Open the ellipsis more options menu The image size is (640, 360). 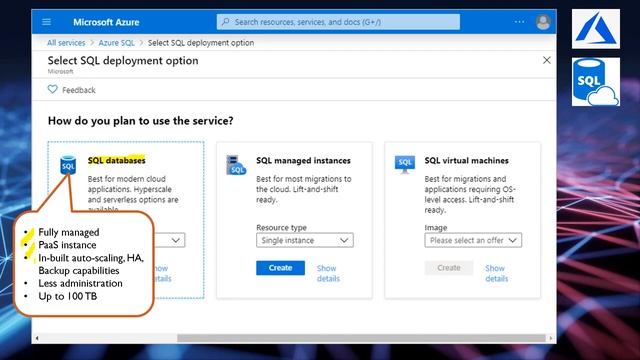tap(519, 22)
